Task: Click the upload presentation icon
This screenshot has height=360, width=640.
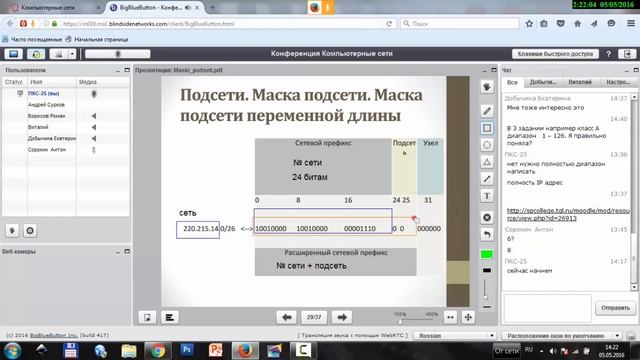Action: 147,317
